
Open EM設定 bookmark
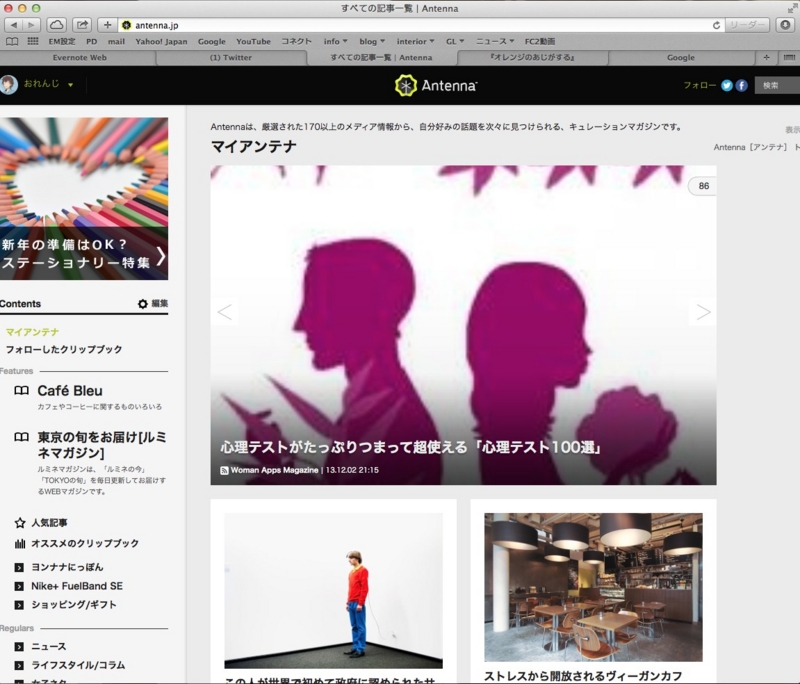tap(62, 41)
